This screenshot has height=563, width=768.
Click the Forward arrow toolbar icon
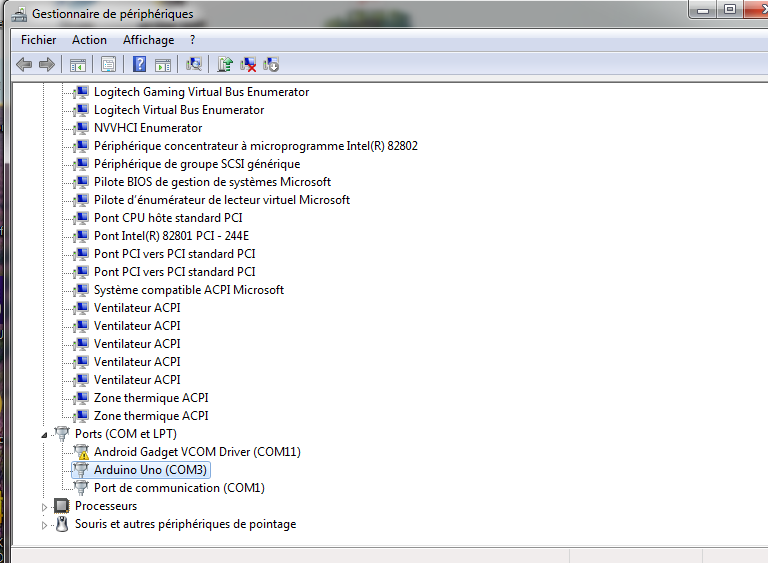(47, 64)
